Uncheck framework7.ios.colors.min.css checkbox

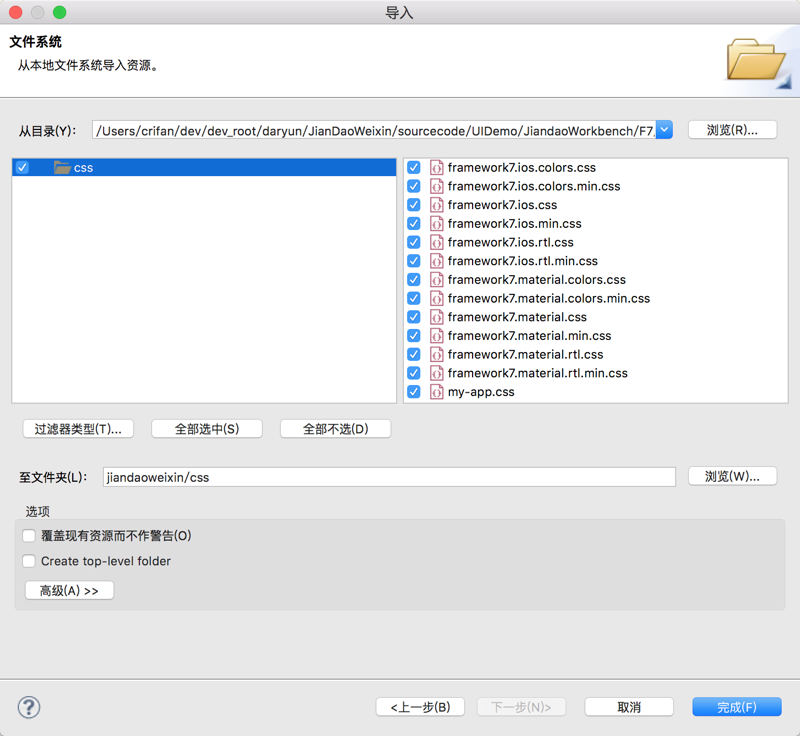[x=414, y=186]
